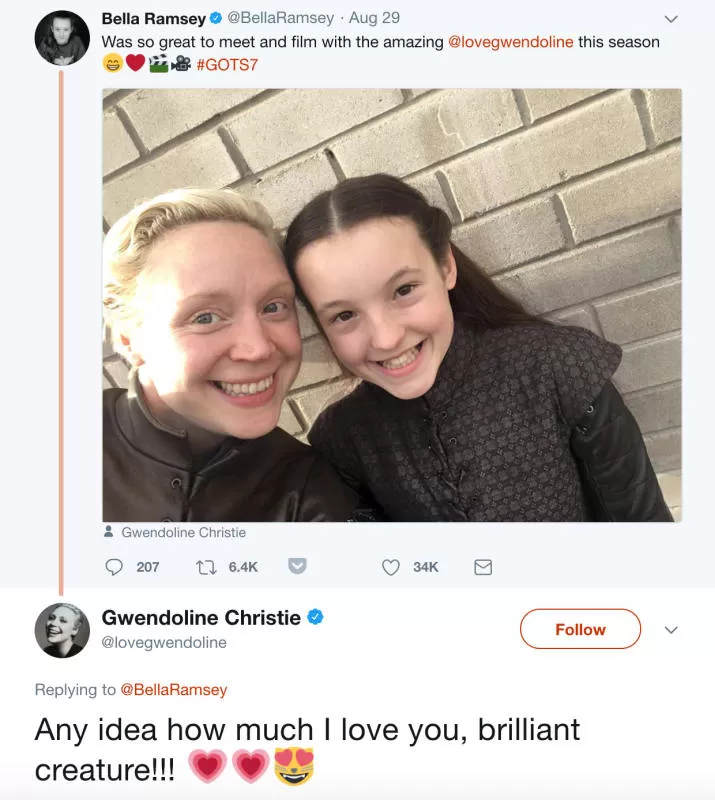Viewport: 715px width, 800px height.
Task: Click the reply speech bubble icon
Action: coord(113,566)
